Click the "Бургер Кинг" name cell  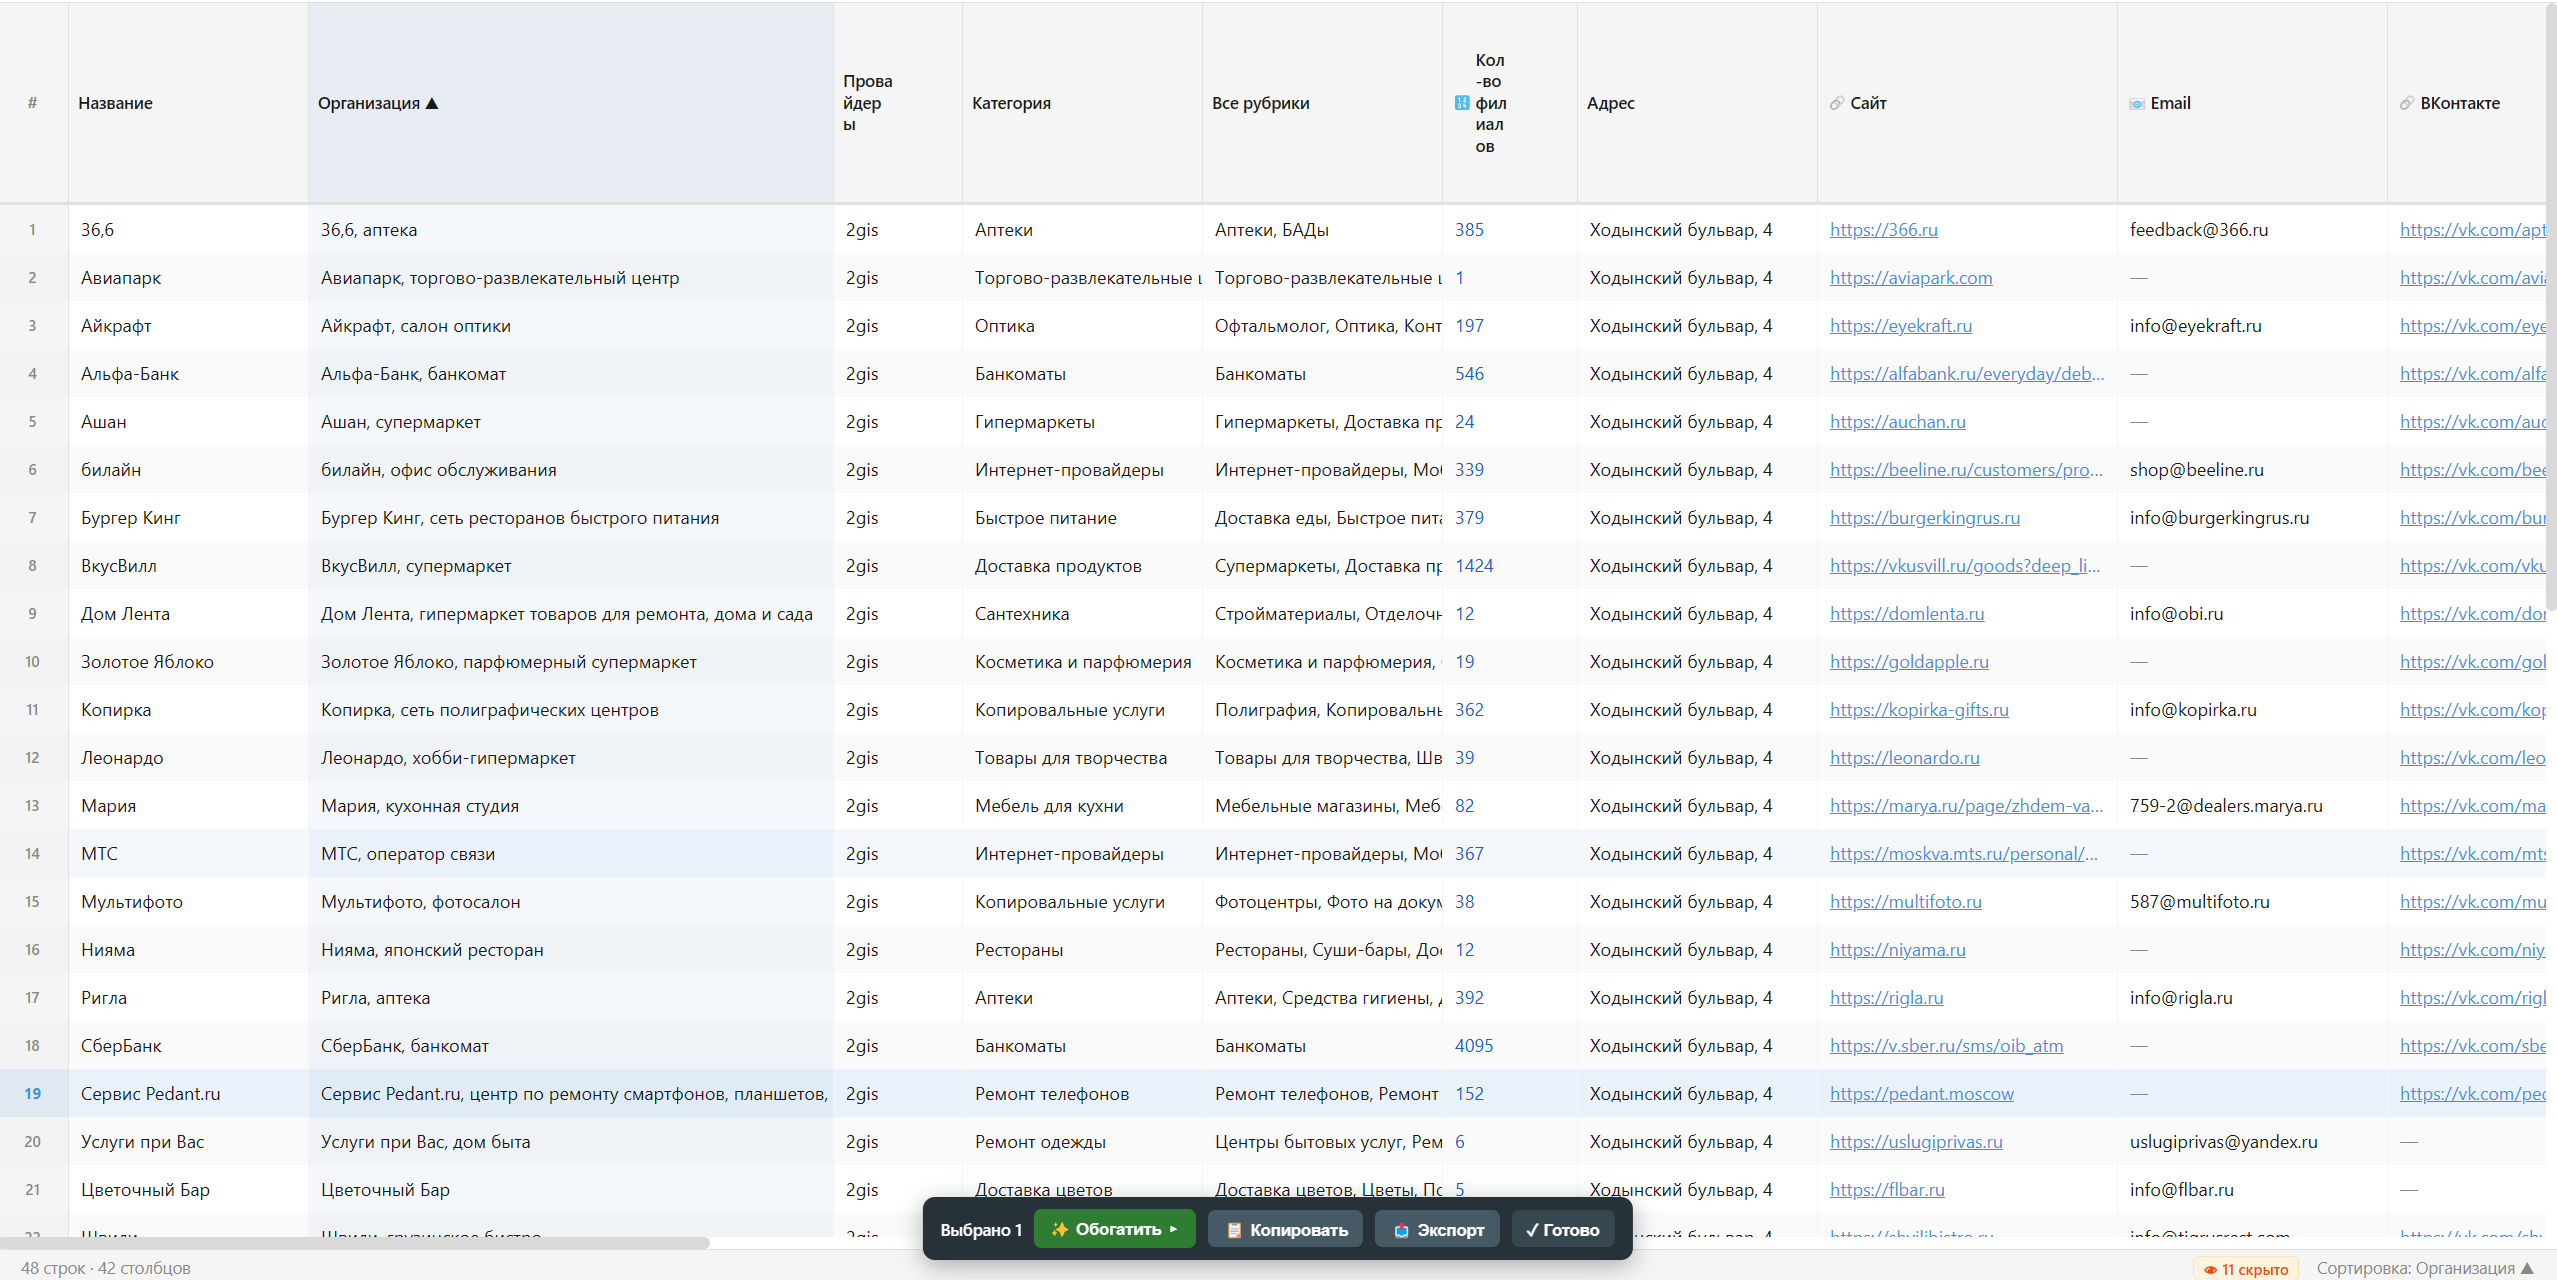click(x=188, y=518)
